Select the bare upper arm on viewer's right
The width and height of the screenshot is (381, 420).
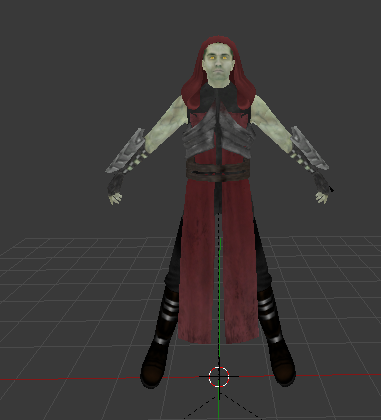point(270,125)
